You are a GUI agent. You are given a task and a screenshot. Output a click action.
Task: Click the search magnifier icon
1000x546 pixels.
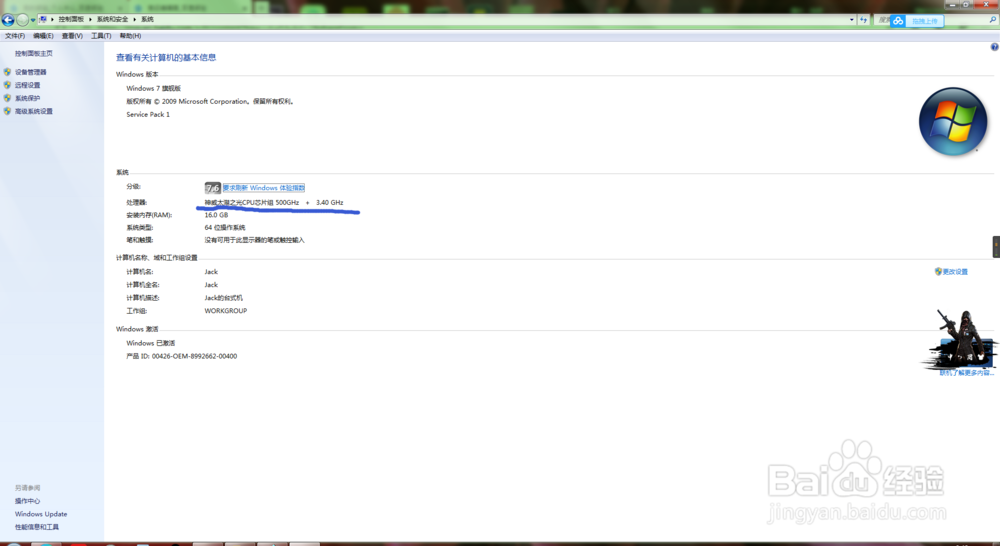click(993, 20)
